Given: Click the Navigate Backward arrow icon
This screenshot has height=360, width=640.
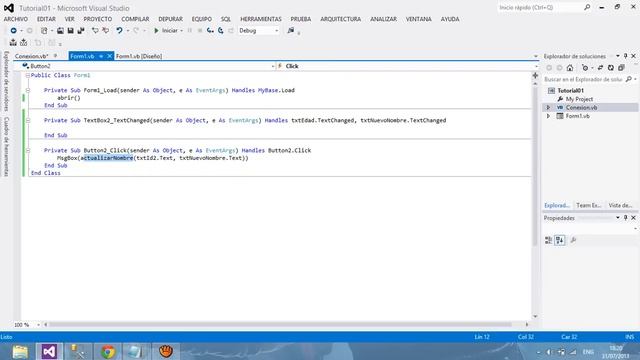Looking at the screenshot, I should tap(13, 31).
